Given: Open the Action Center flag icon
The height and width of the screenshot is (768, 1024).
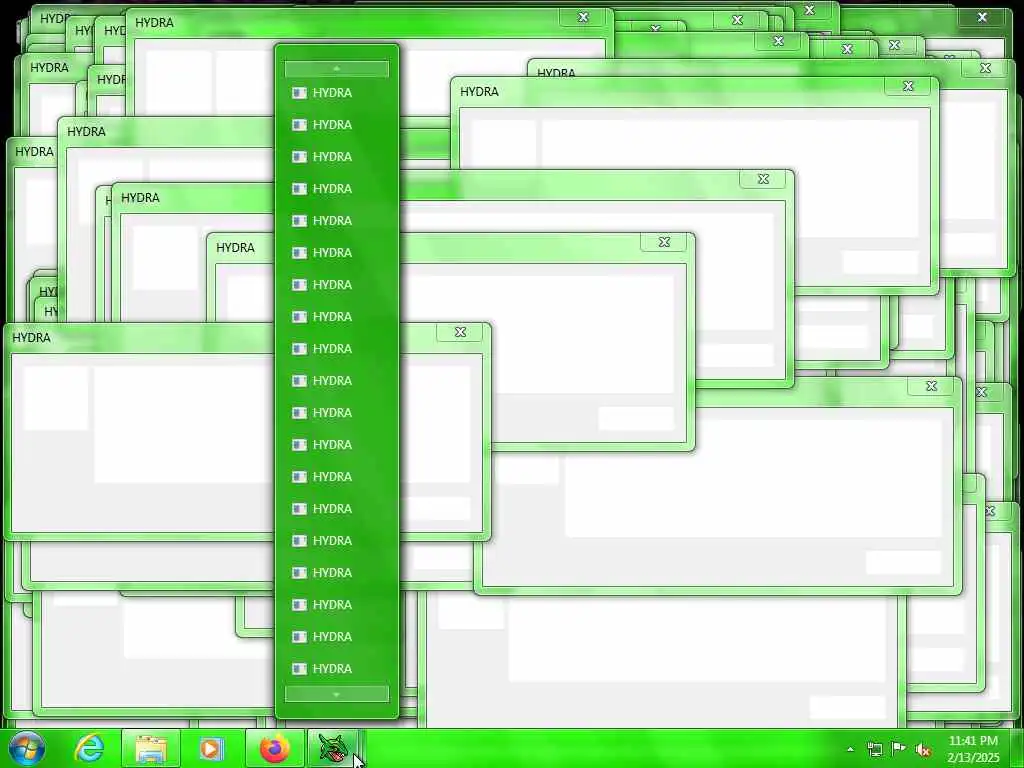Looking at the screenshot, I should 899,749.
